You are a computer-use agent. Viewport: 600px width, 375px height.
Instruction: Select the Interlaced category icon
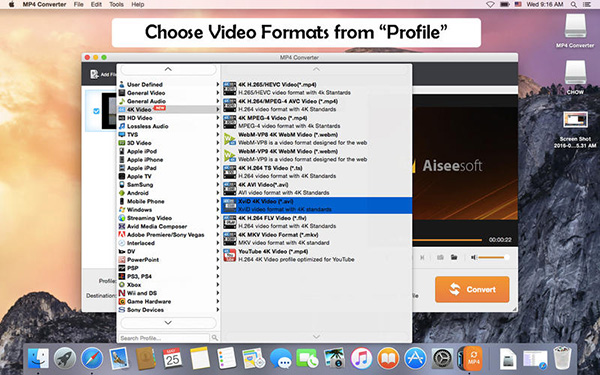click(x=122, y=243)
